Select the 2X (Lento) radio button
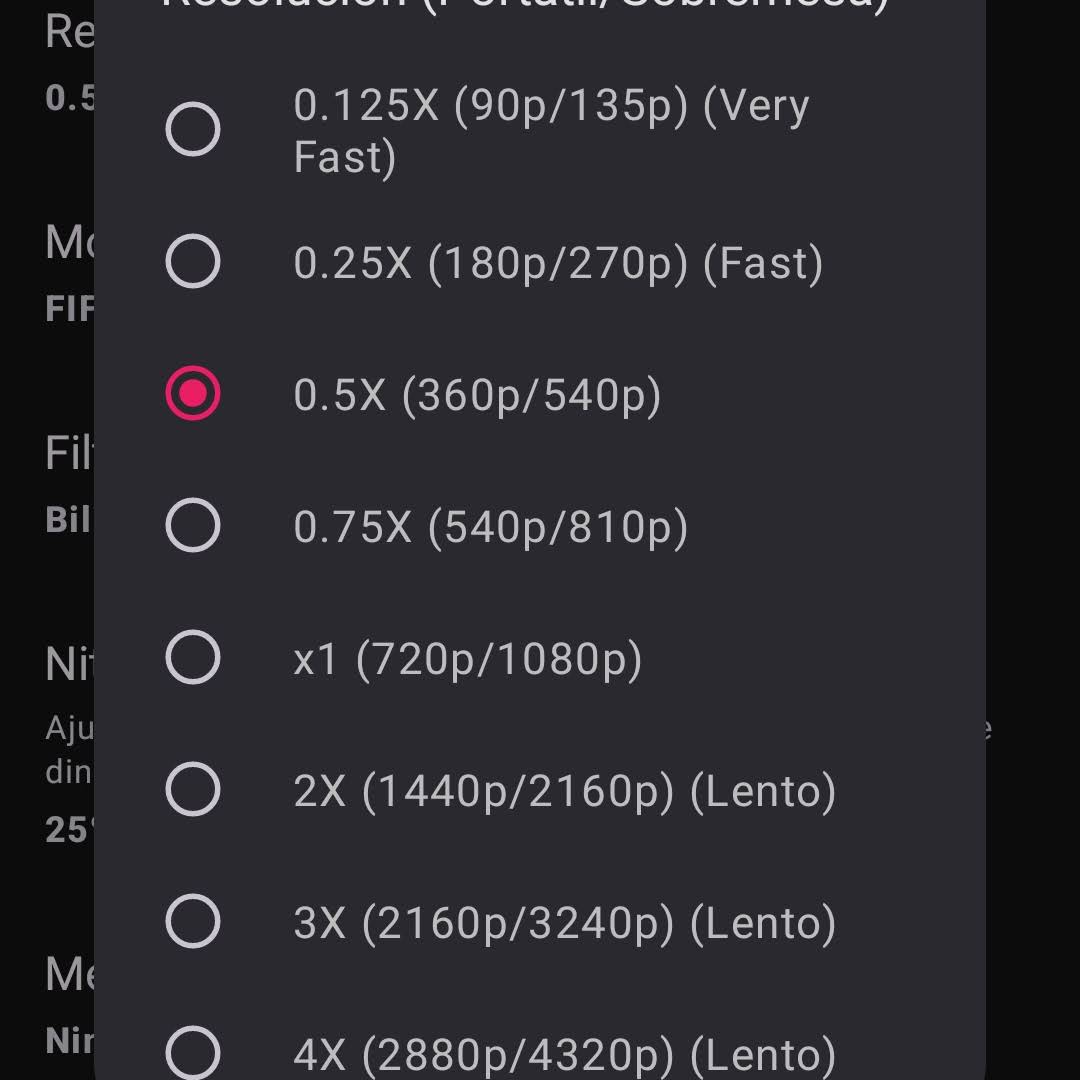Screen dimensions: 1080x1080 coord(193,790)
